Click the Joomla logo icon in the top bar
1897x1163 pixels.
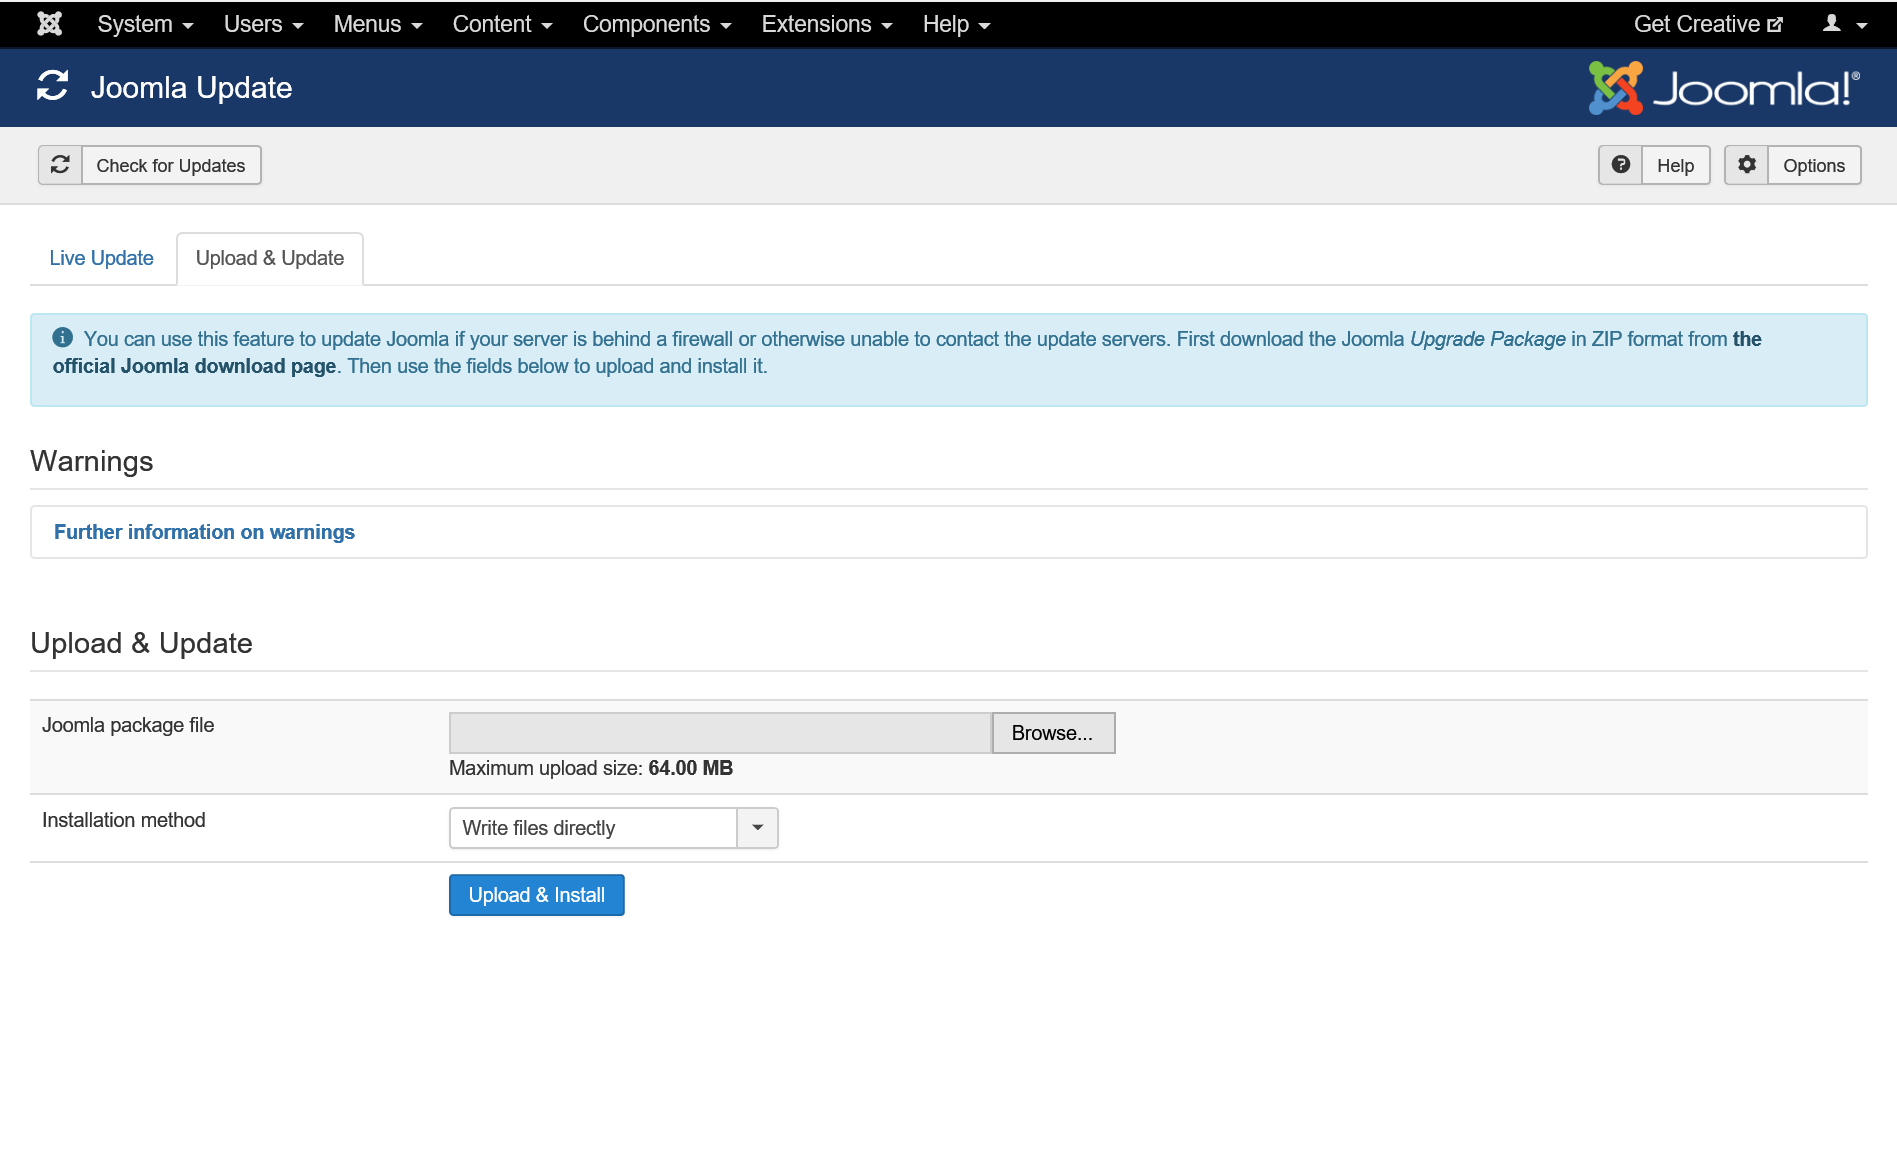(49, 24)
